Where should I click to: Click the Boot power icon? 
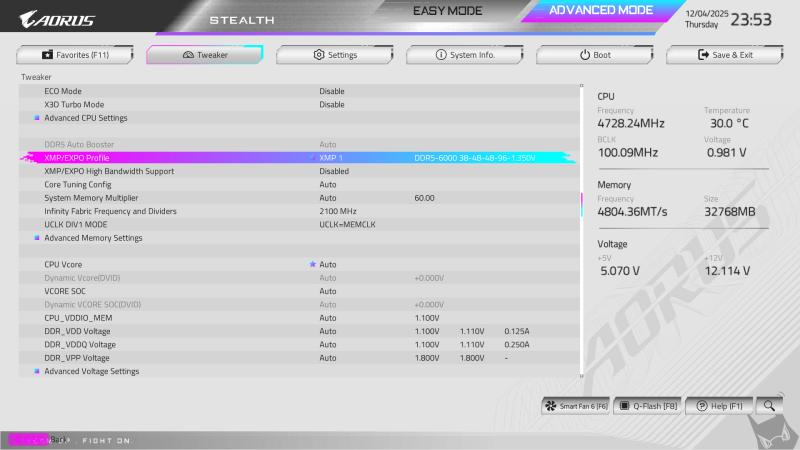(585, 55)
